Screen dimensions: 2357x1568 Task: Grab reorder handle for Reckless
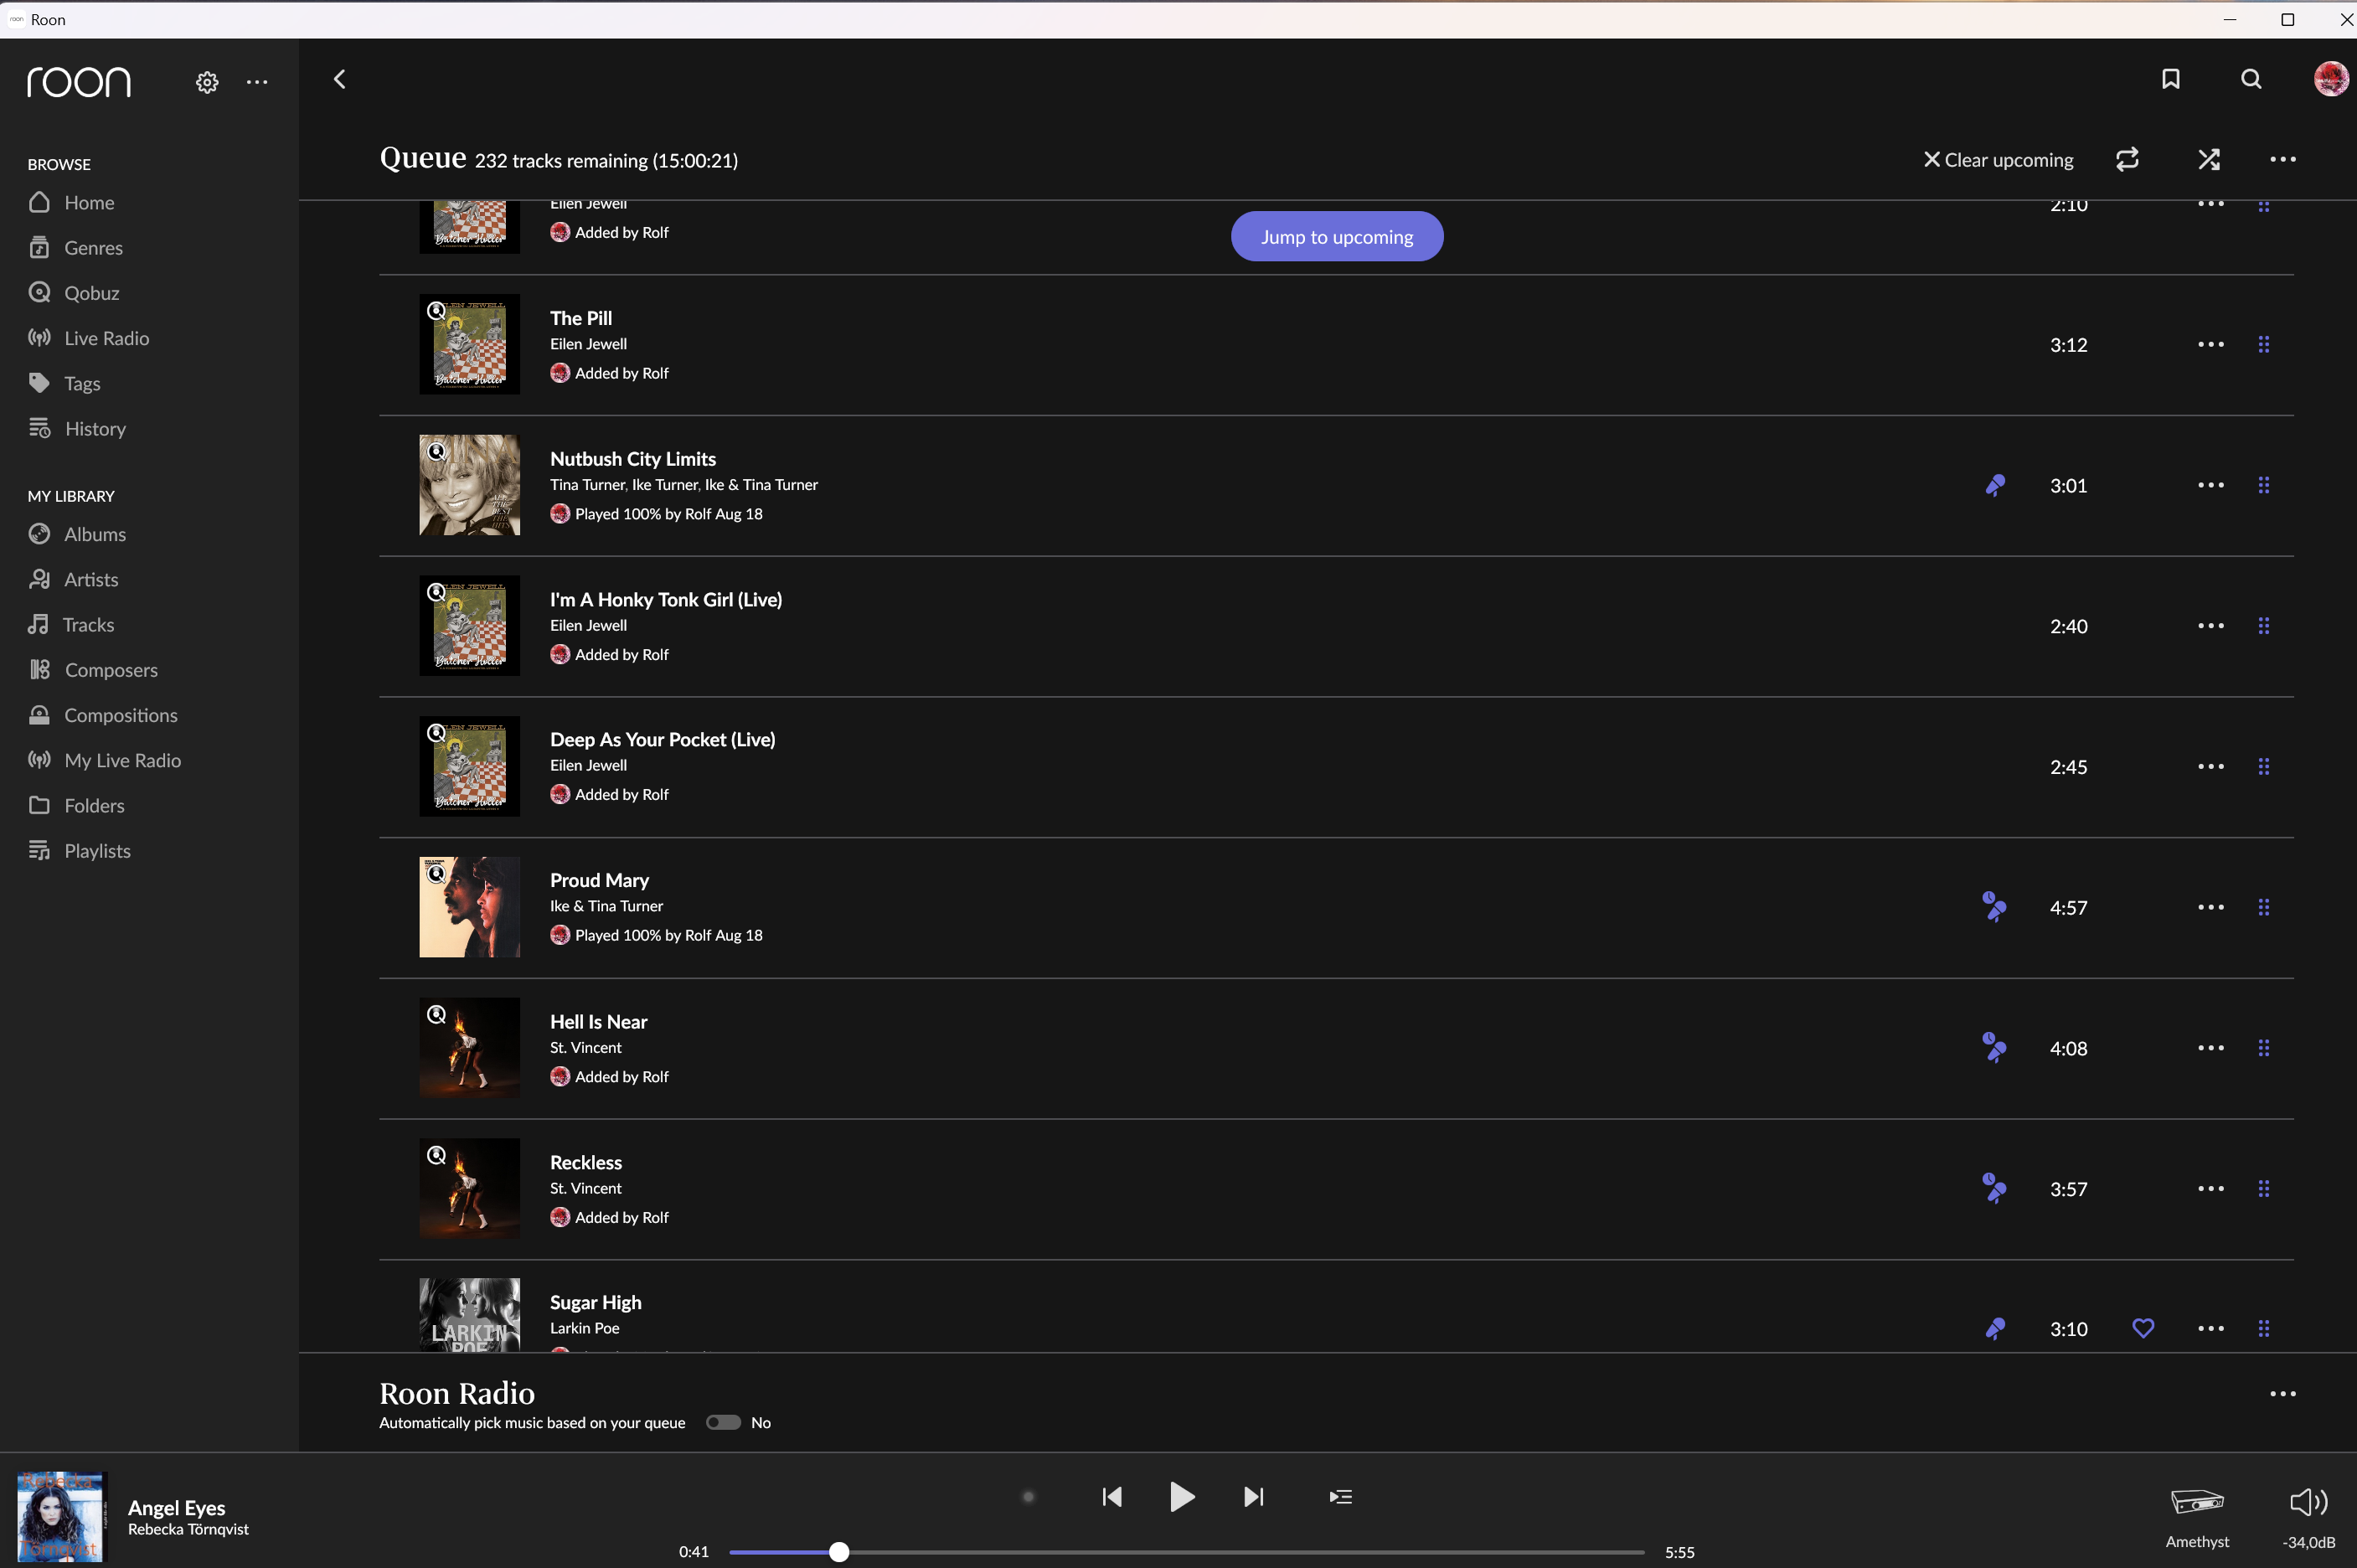2264,1189
